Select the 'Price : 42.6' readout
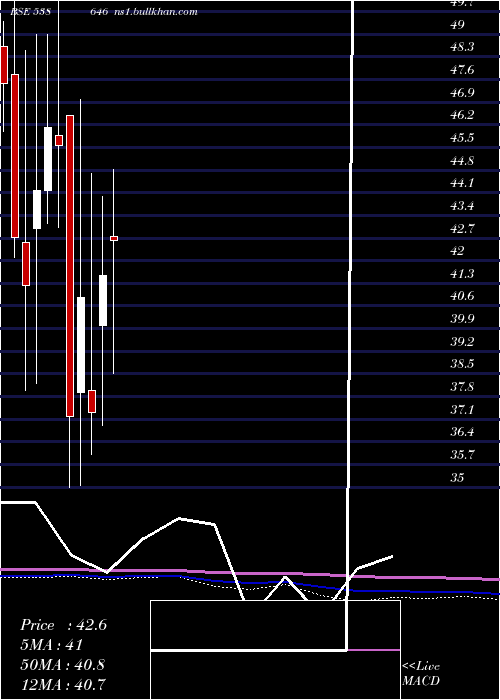This screenshot has width=500, height=700. pos(63,625)
